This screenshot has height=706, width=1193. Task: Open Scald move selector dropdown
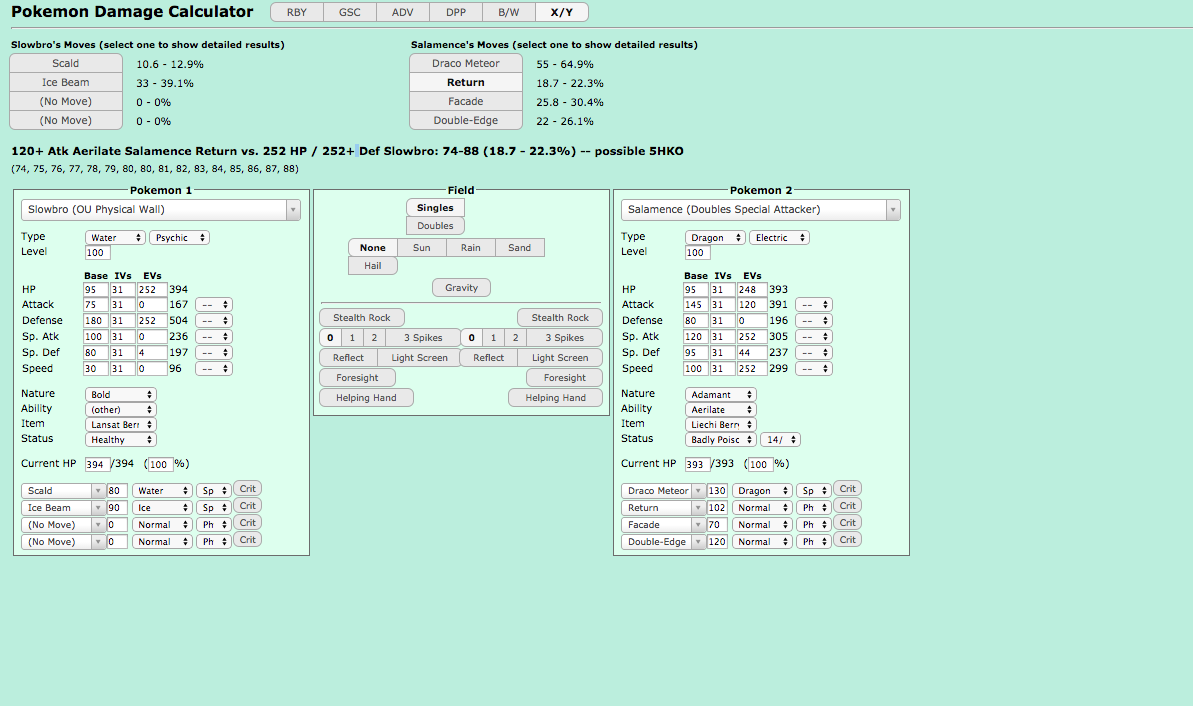point(63,491)
